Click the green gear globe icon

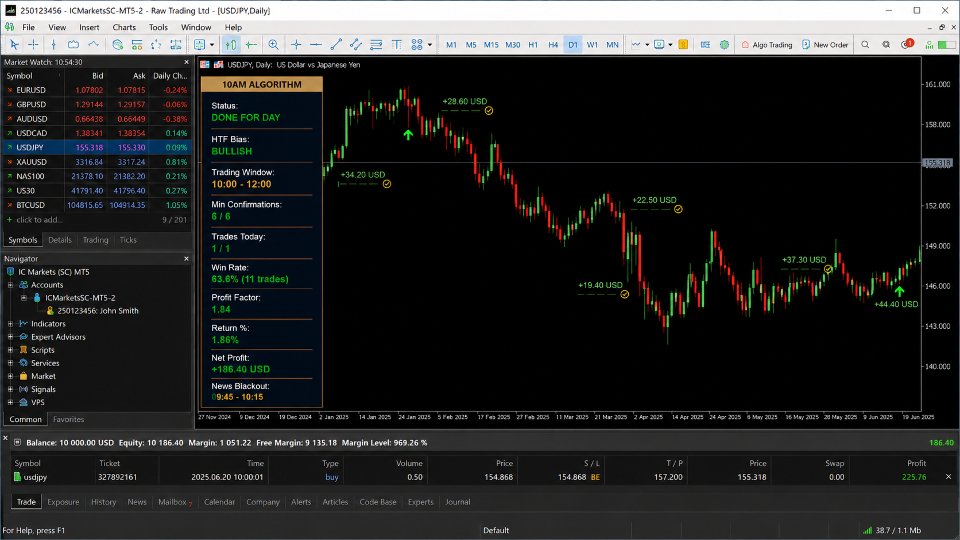click(x=724, y=45)
